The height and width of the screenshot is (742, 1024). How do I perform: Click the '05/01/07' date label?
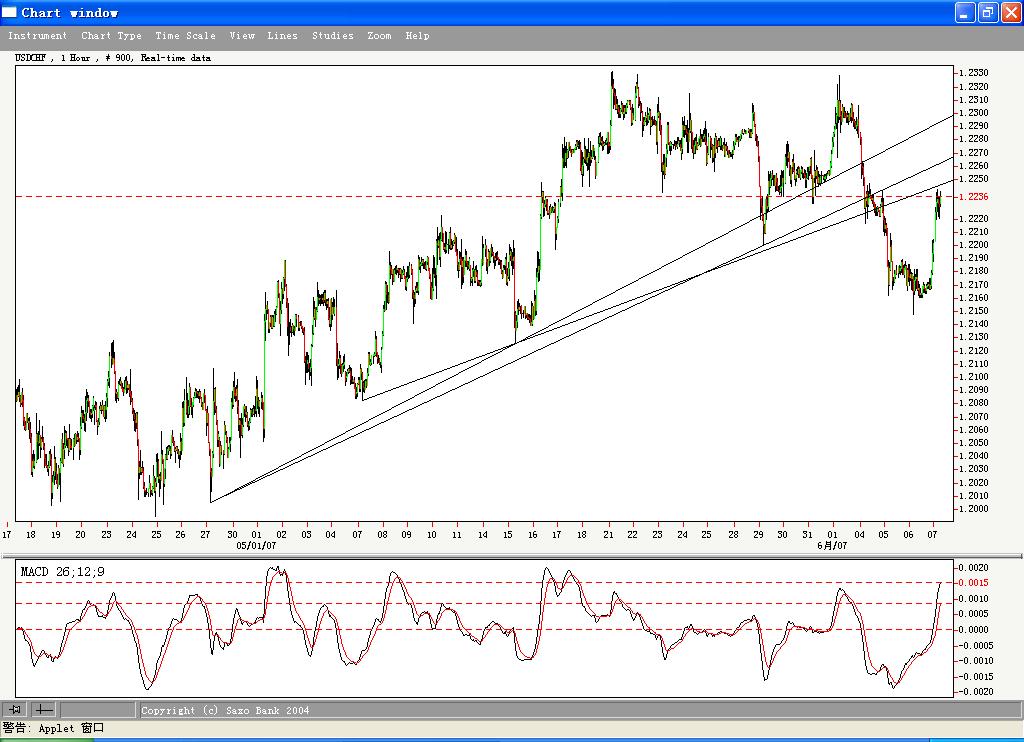click(x=256, y=545)
